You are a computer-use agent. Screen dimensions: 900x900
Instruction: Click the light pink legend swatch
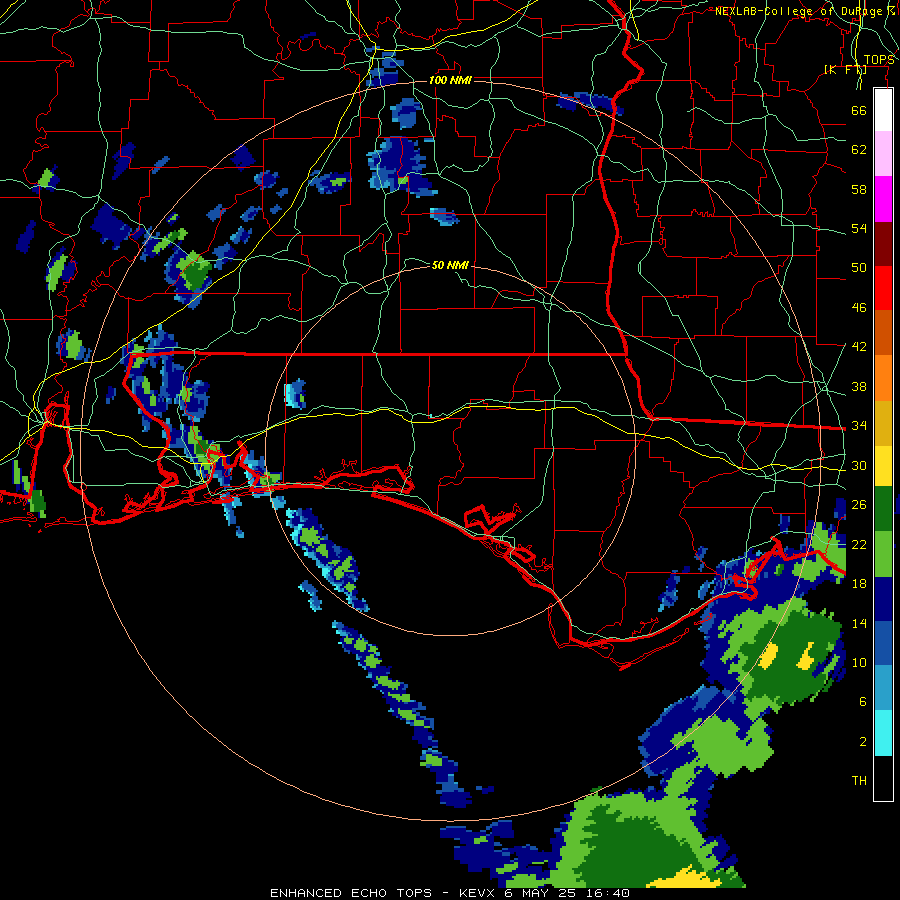(x=883, y=154)
